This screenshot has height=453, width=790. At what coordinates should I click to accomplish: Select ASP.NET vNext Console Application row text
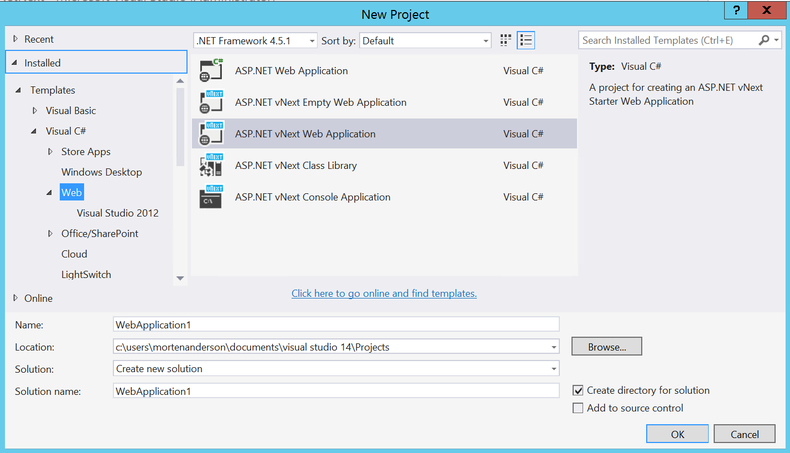point(312,197)
